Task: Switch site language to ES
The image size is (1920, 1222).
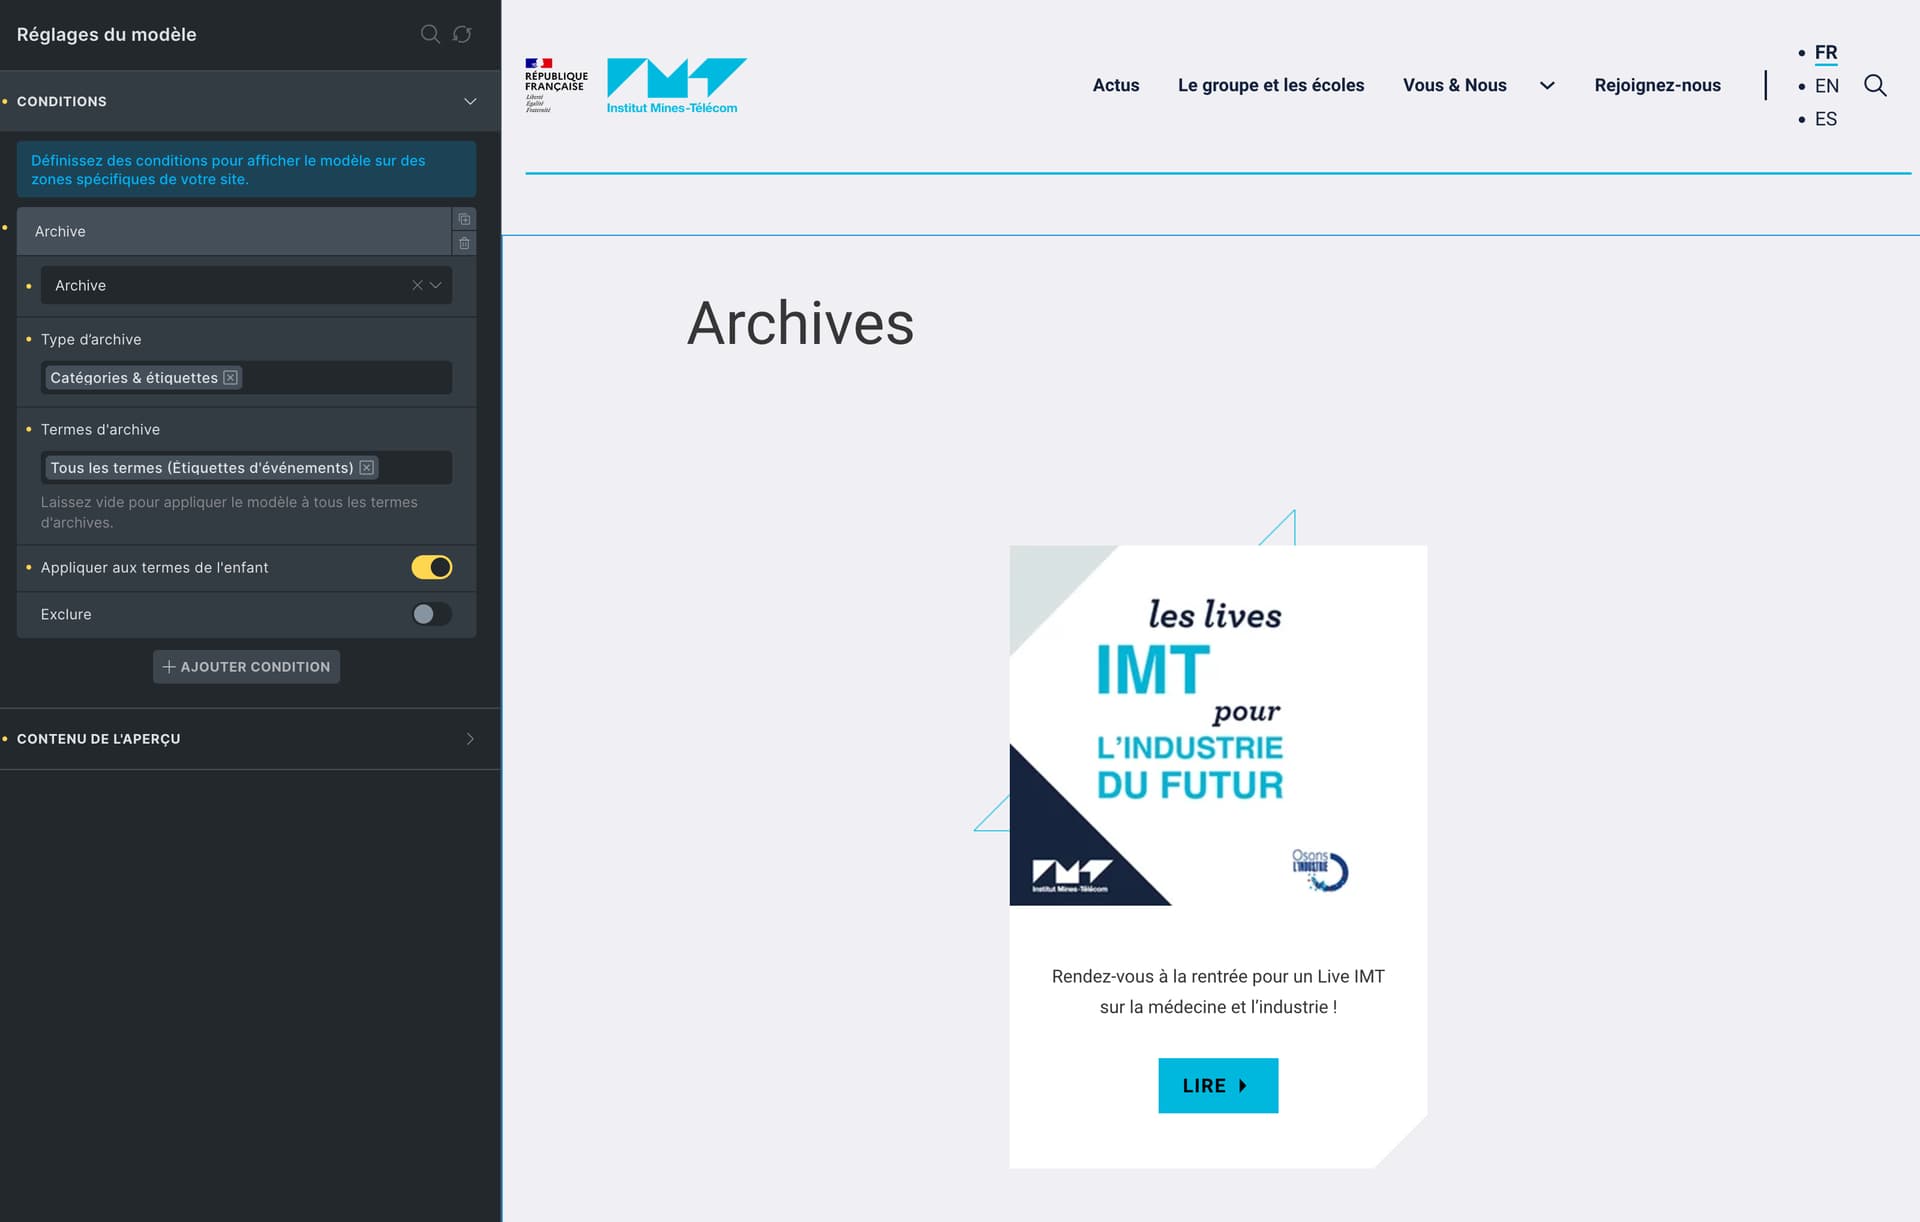Action: (x=1825, y=119)
